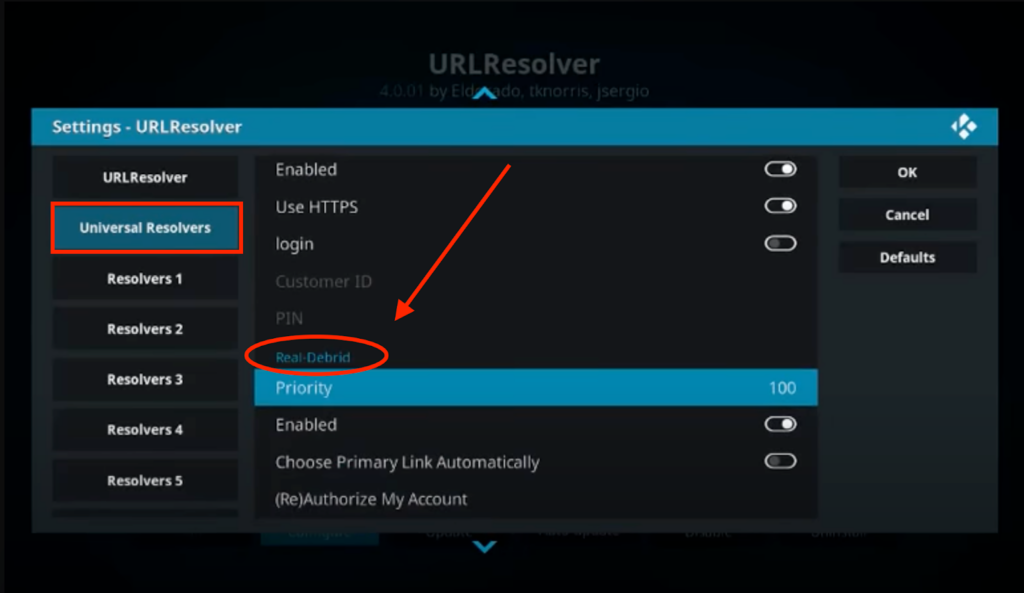The height and width of the screenshot is (593, 1024).
Task: Toggle Real-Debrid Enabled switch
Action: click(780, 425)
